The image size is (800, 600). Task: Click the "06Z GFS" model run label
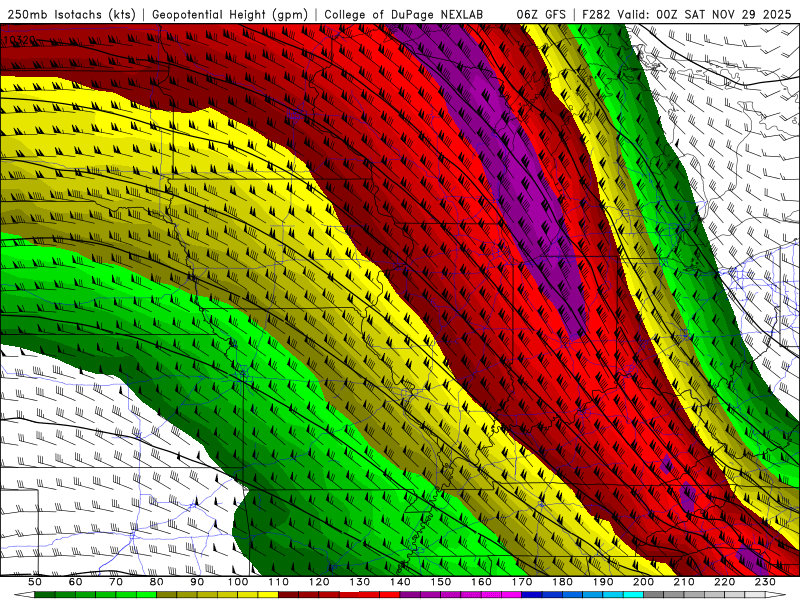(x=541, y=14)
